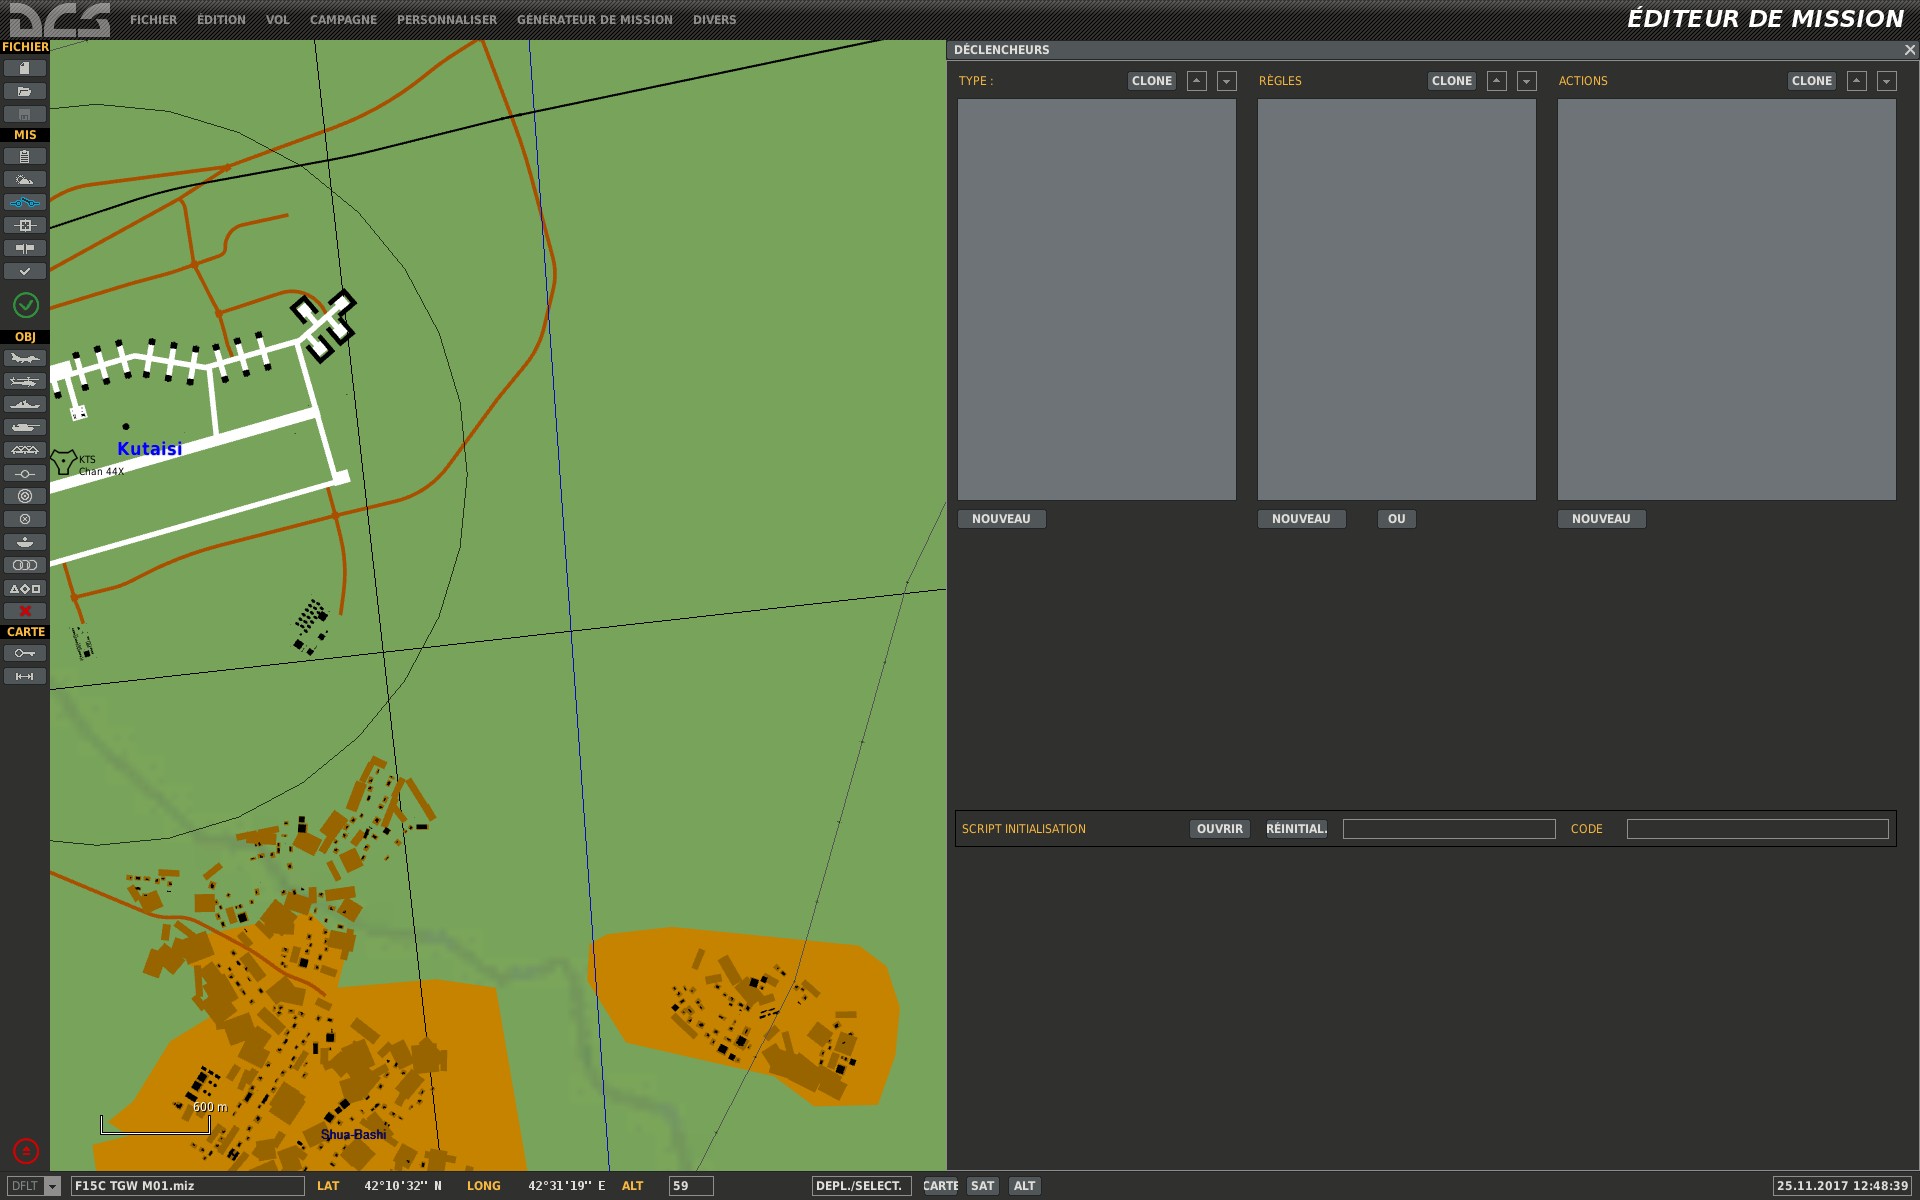Select the trigger zone concentric circles icon
The image size is (1920, 1200).
(25, 496)
